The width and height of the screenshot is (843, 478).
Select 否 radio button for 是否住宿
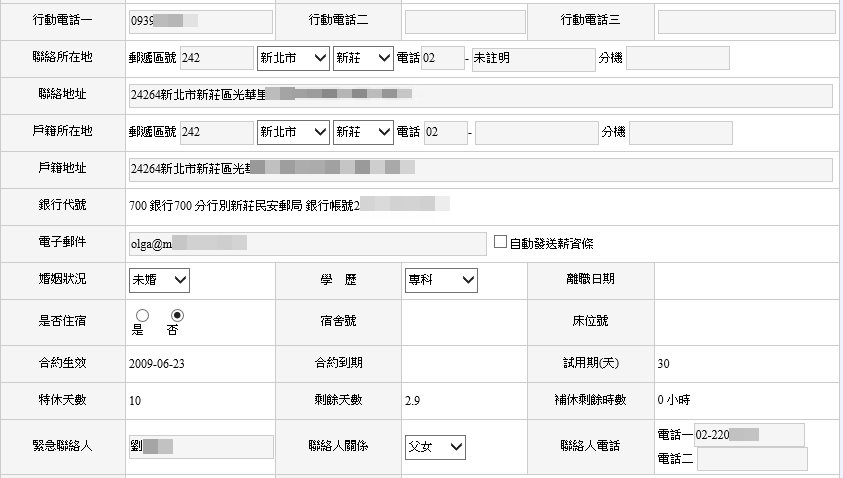(x=178, y=315)
